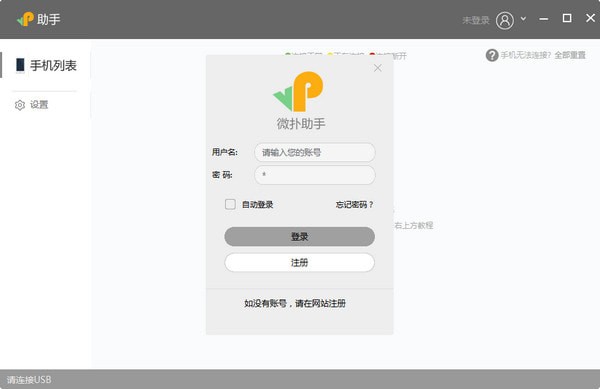This screenshot has width=600, height=389.
Task: Click the phone icon beside 手机列表
Action: [x=20, y=65]
